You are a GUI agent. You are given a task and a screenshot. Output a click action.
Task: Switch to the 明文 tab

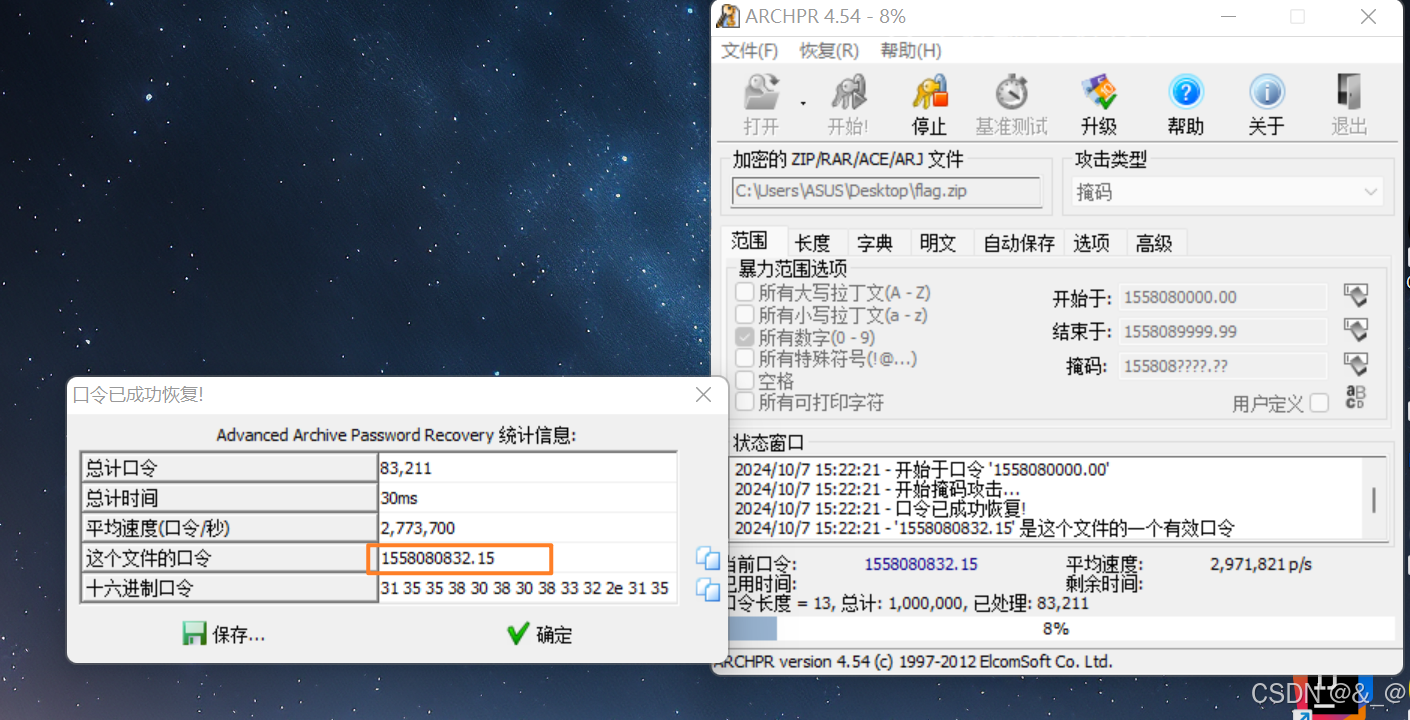click(x=938, y=243)
